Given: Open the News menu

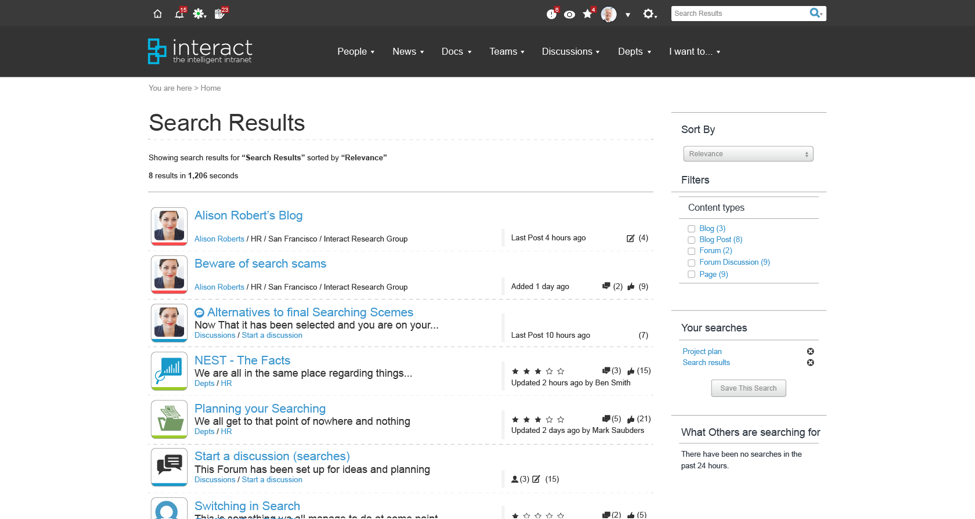Looking at the screenshot, I should pyautogui.click(x=408, y=52).
